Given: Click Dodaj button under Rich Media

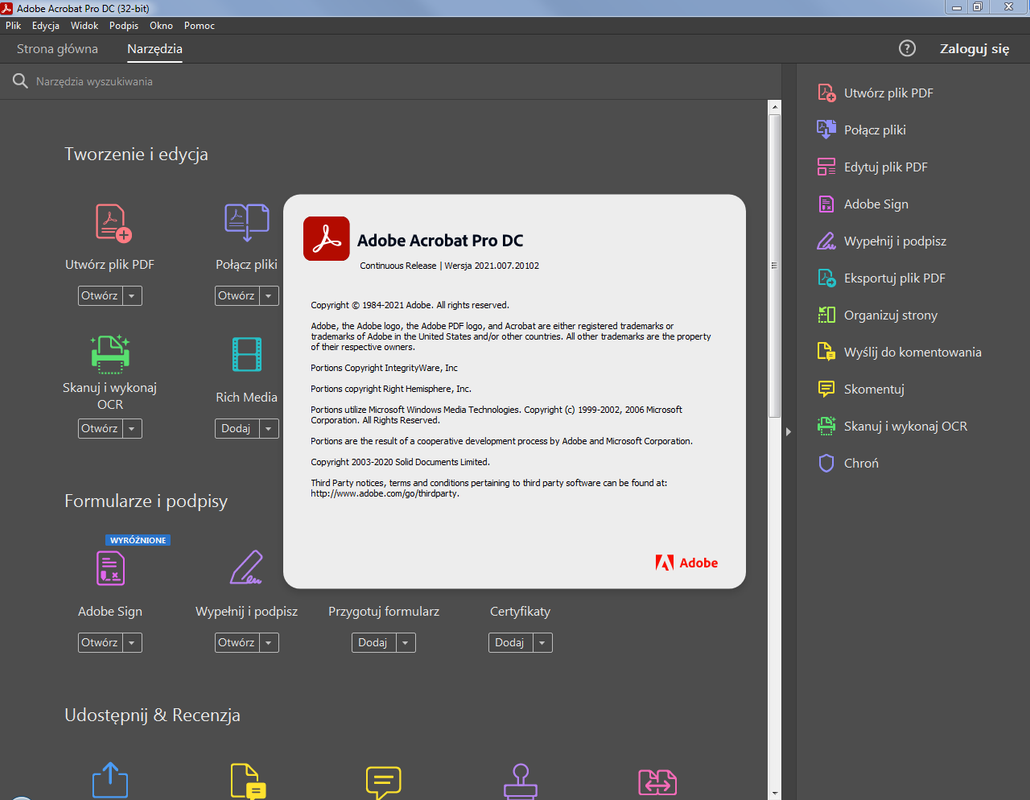Looking at the screenshot, I should [236, 428].
